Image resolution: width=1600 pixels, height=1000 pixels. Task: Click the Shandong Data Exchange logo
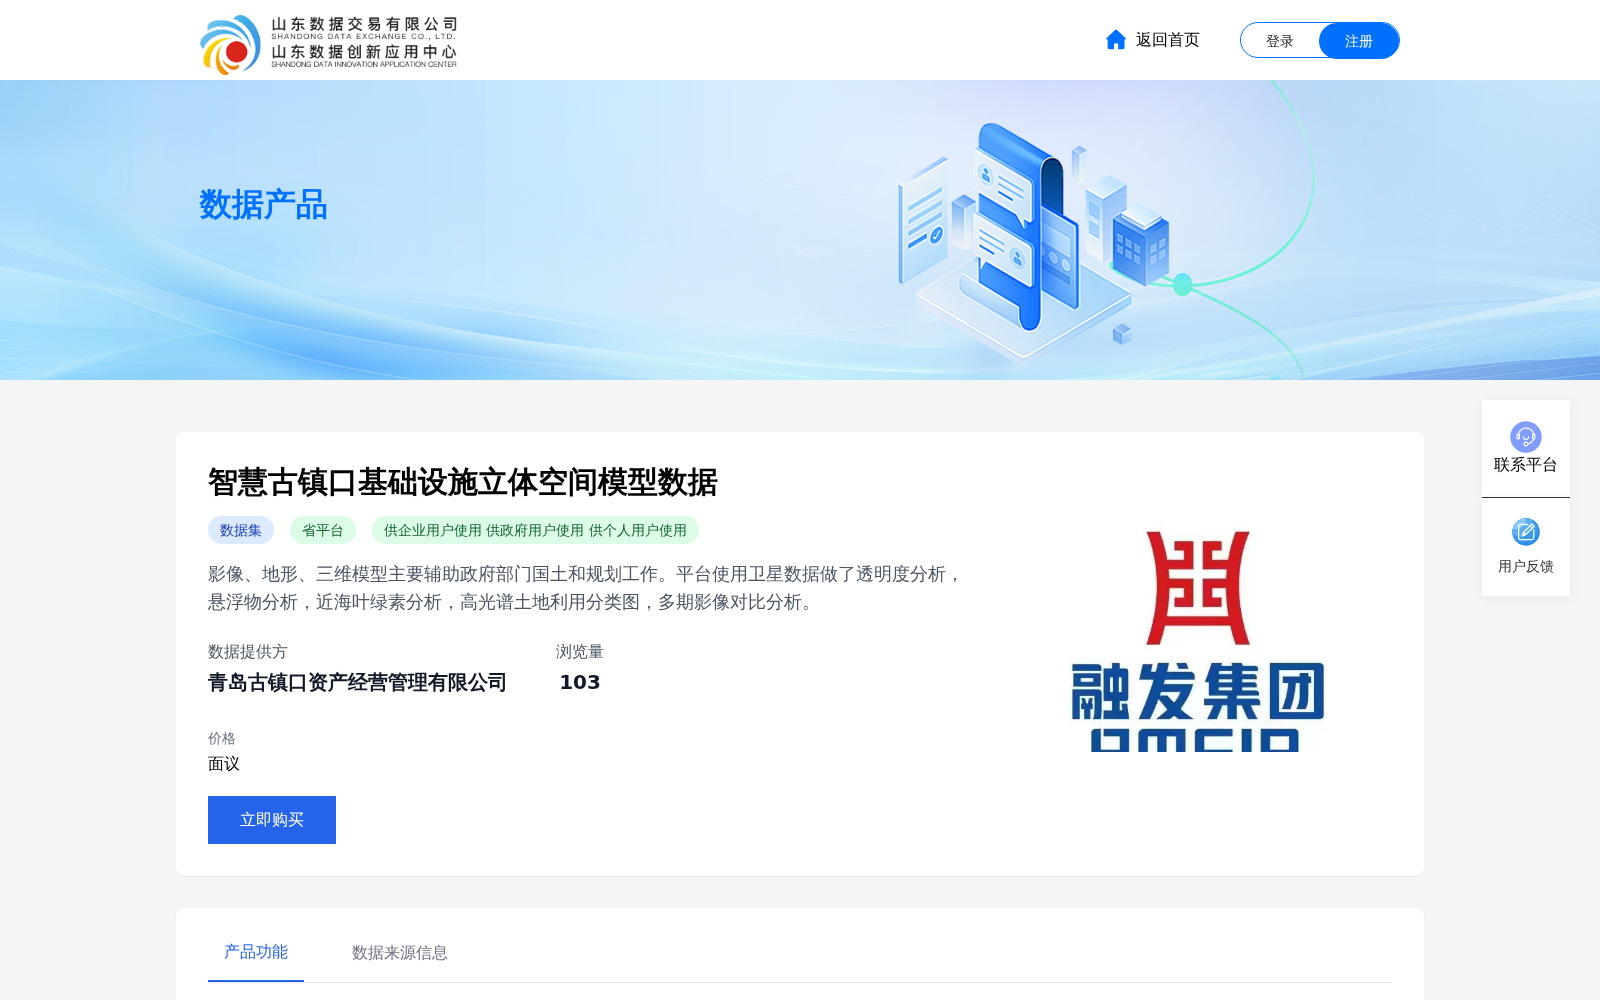329,44
